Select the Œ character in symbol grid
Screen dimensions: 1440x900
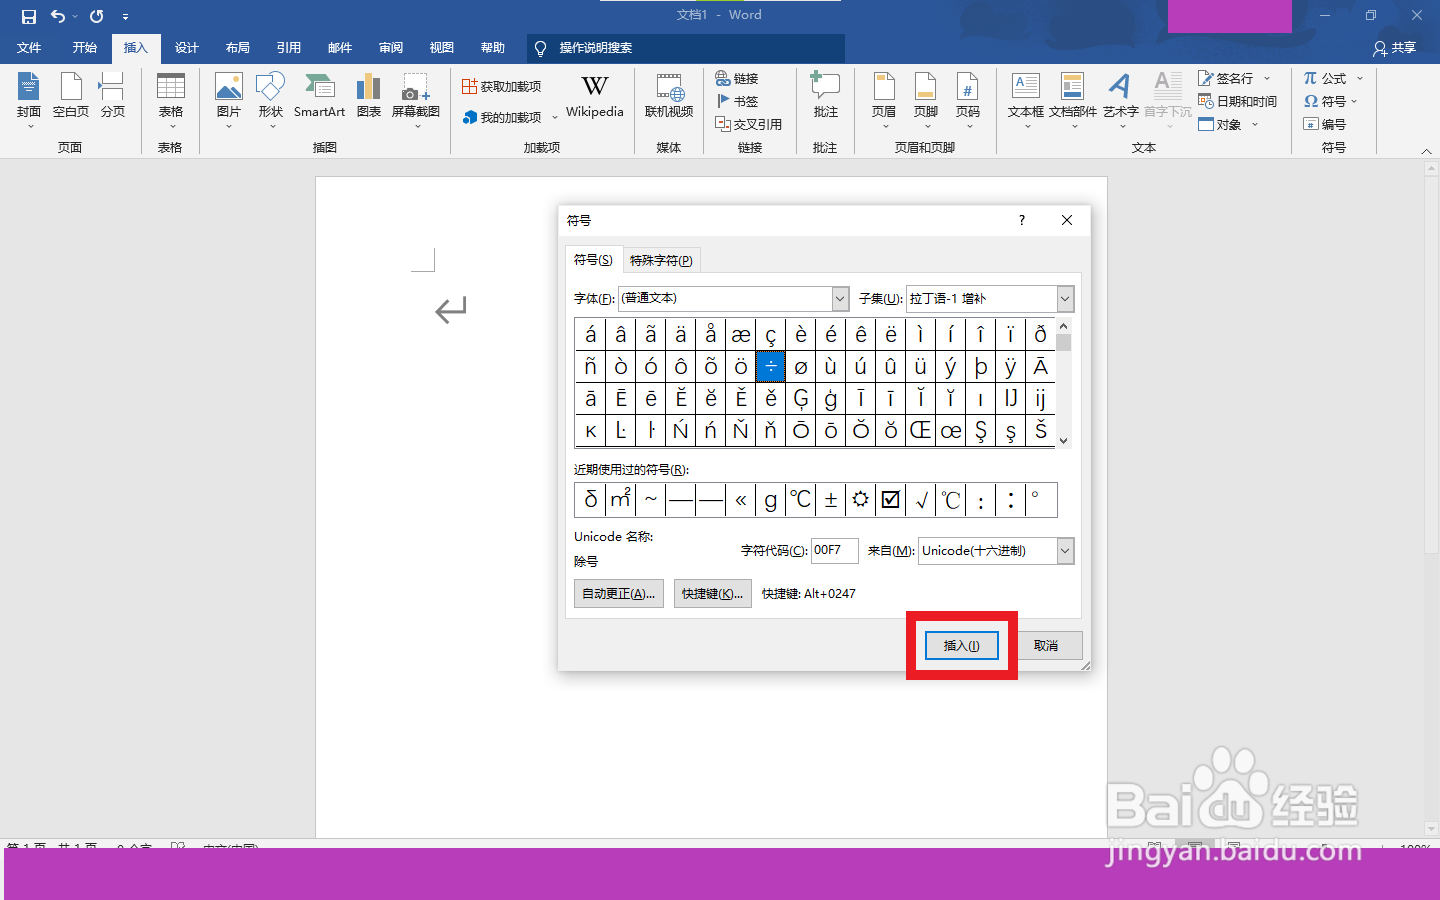[x=921, y=431]
